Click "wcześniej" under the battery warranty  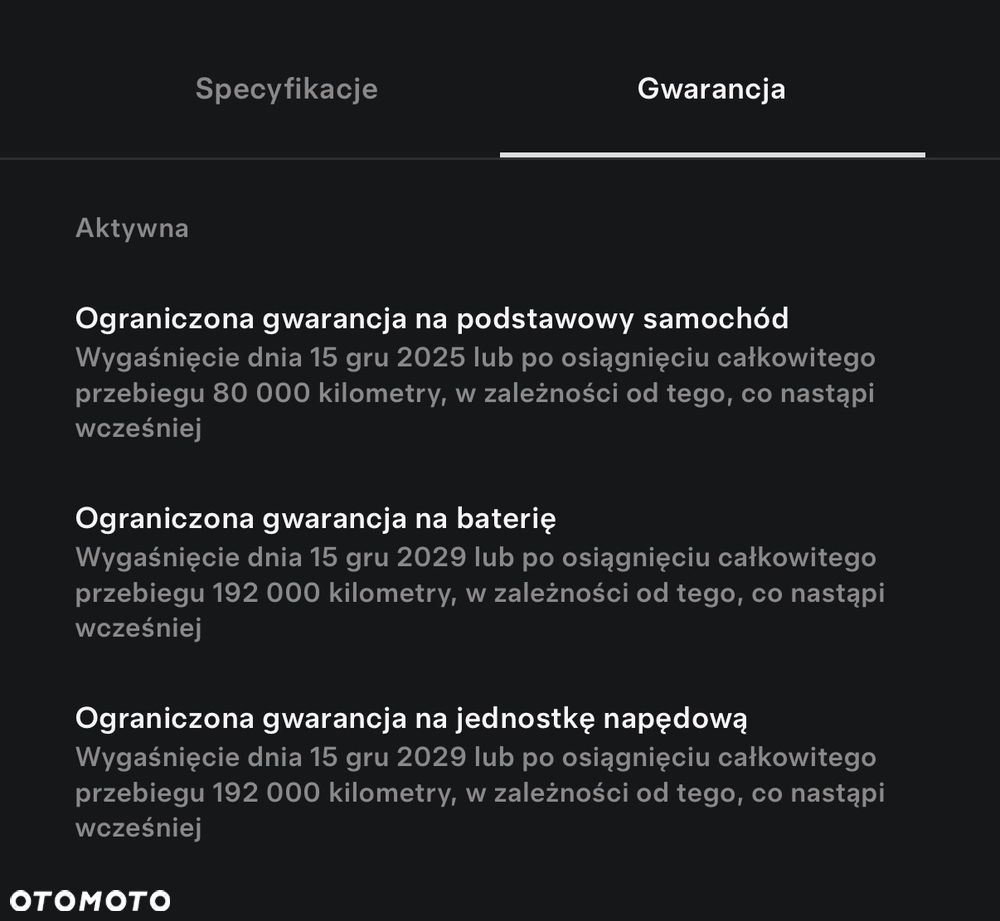[138, 629]
